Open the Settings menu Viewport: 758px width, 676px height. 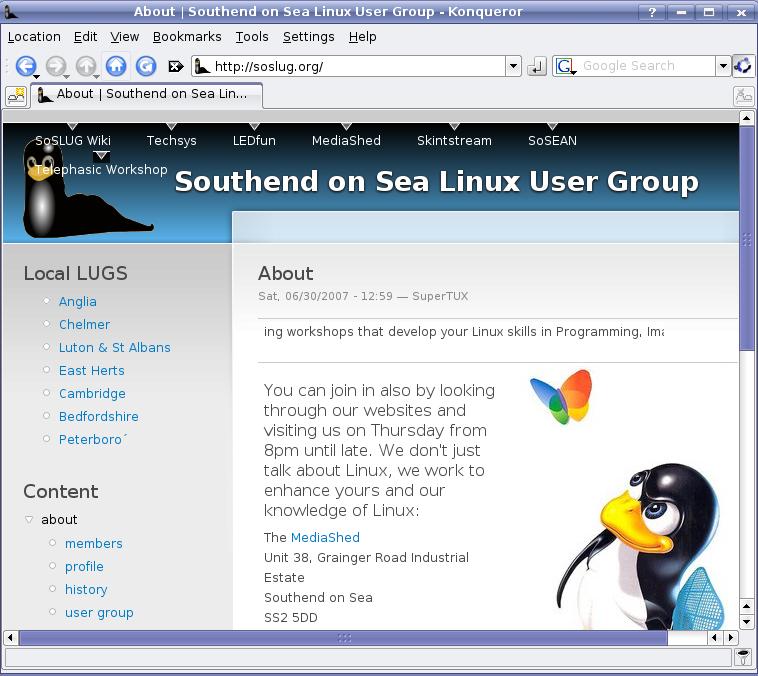pos(308,37)
